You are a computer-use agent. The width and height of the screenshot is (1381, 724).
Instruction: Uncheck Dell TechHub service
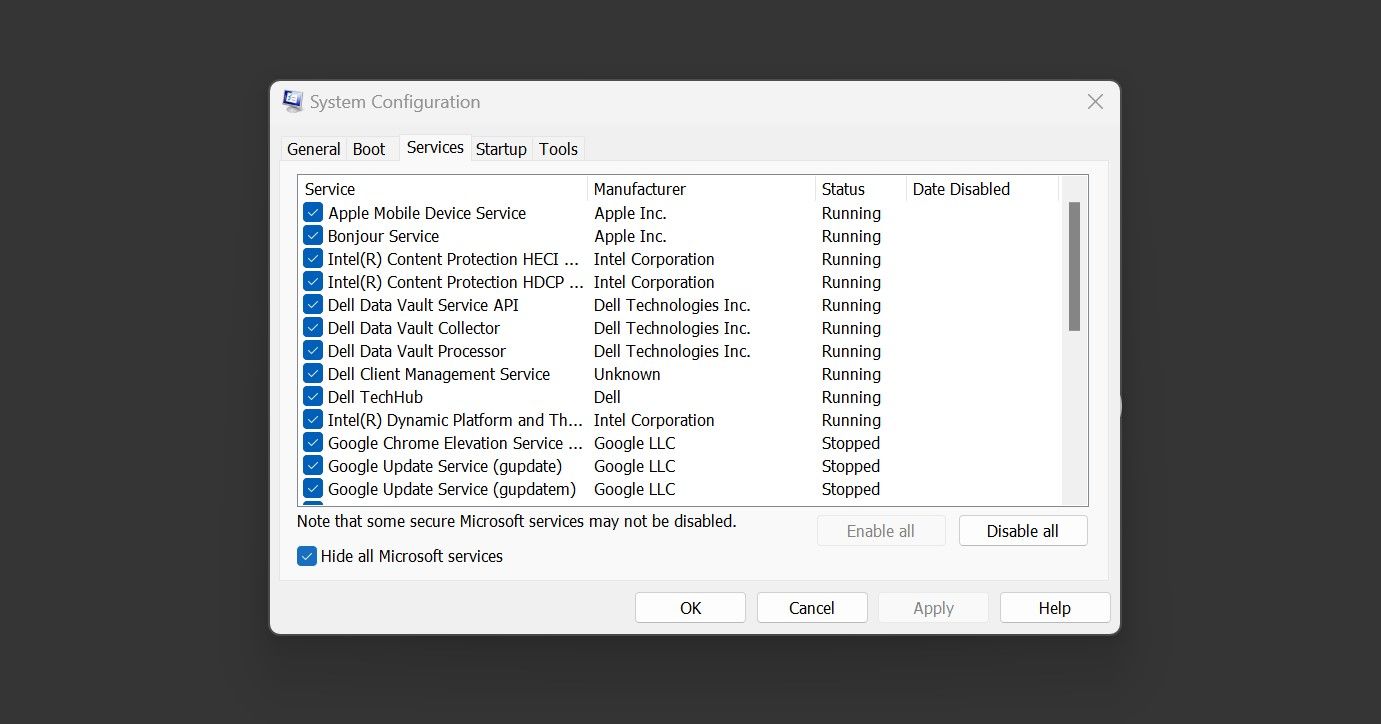[x=313, y=396]
